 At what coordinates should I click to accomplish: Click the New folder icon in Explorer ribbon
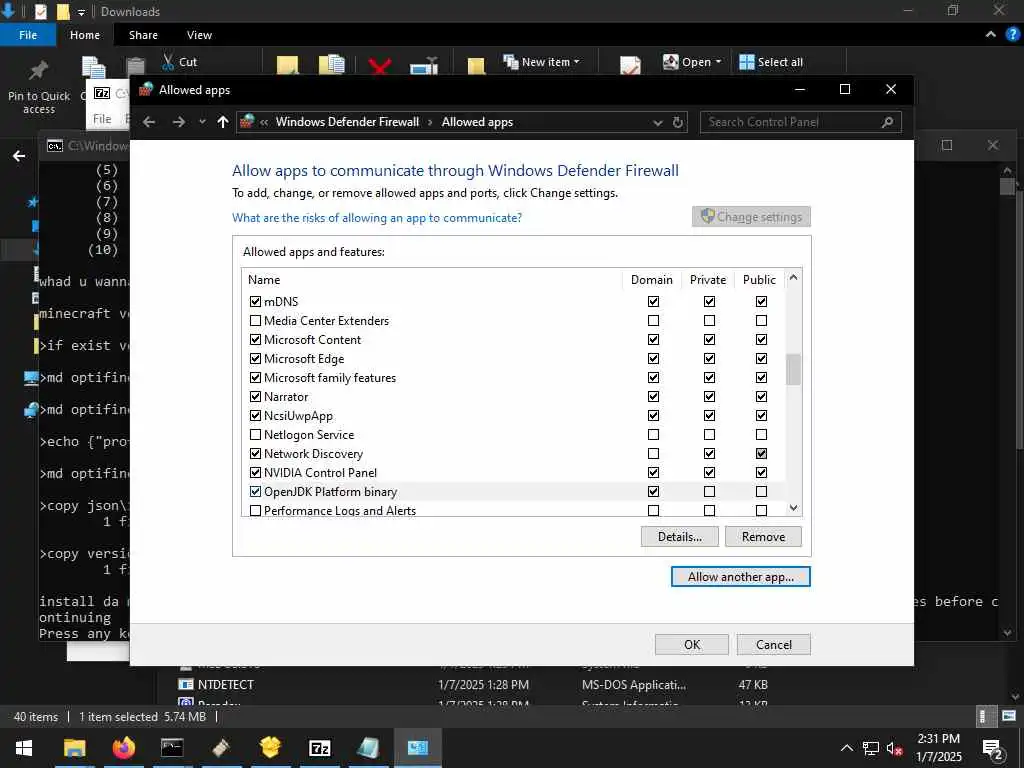coord(476,65)
